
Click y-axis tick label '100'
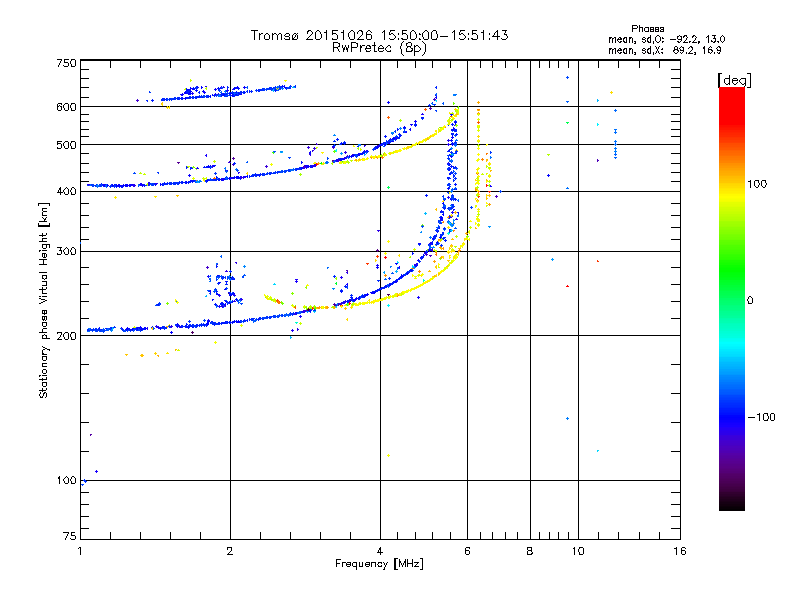(66, 480)
